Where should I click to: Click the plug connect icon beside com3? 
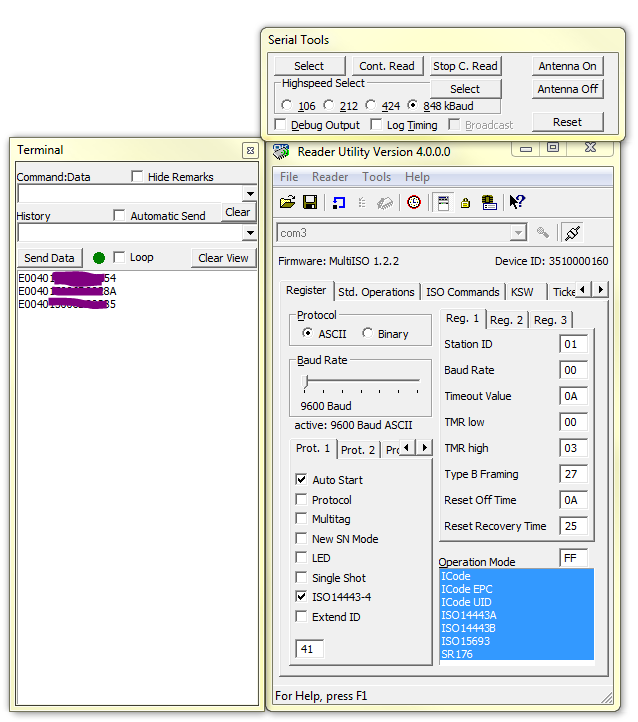(573, 232)
